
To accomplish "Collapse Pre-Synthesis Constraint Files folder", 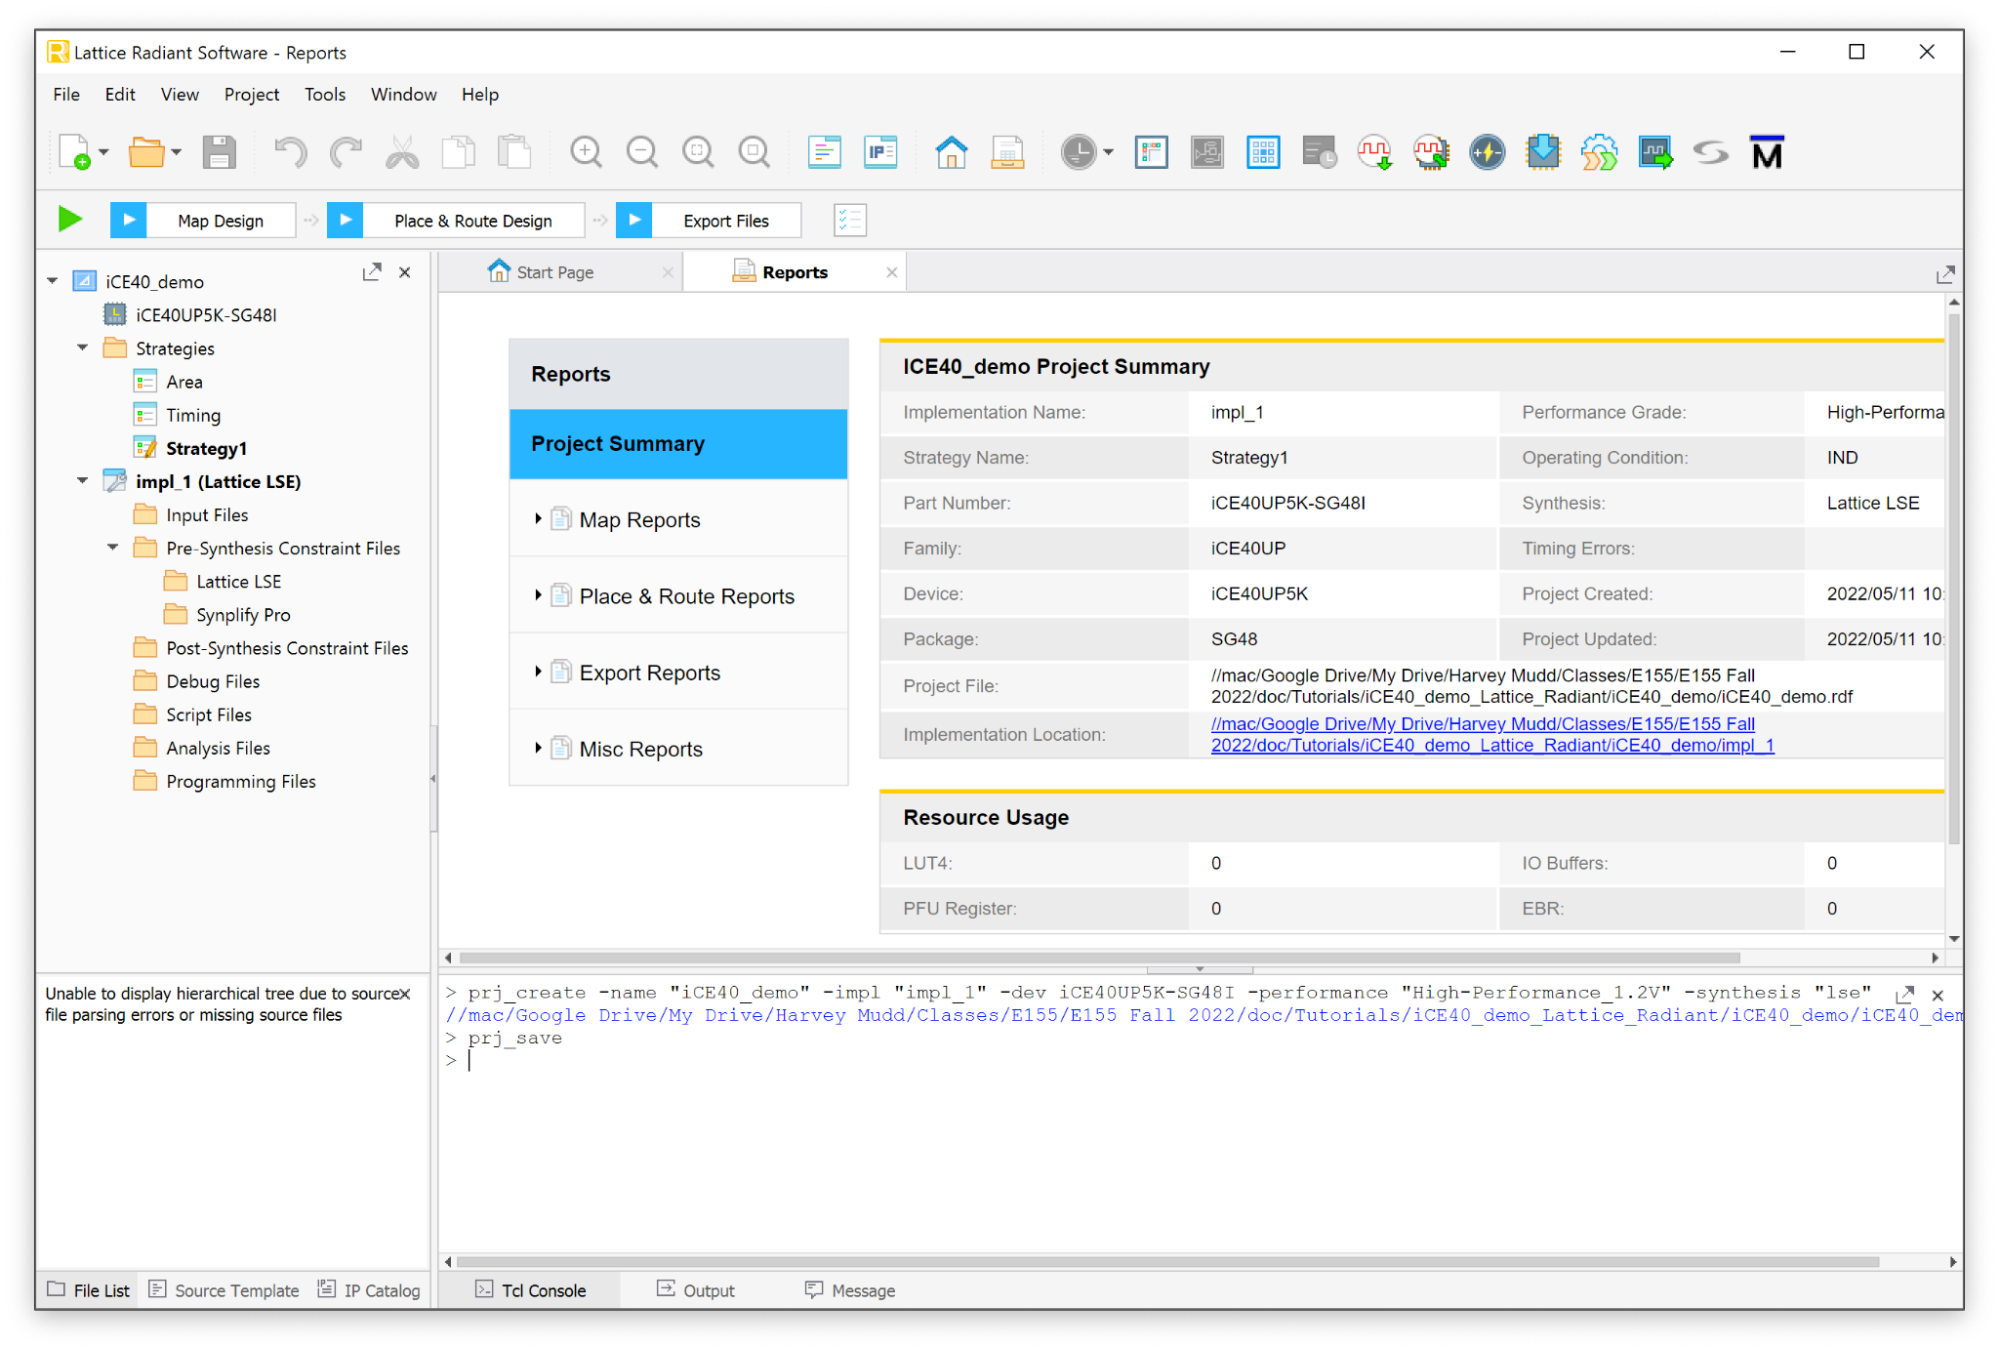I will [113, 548].
